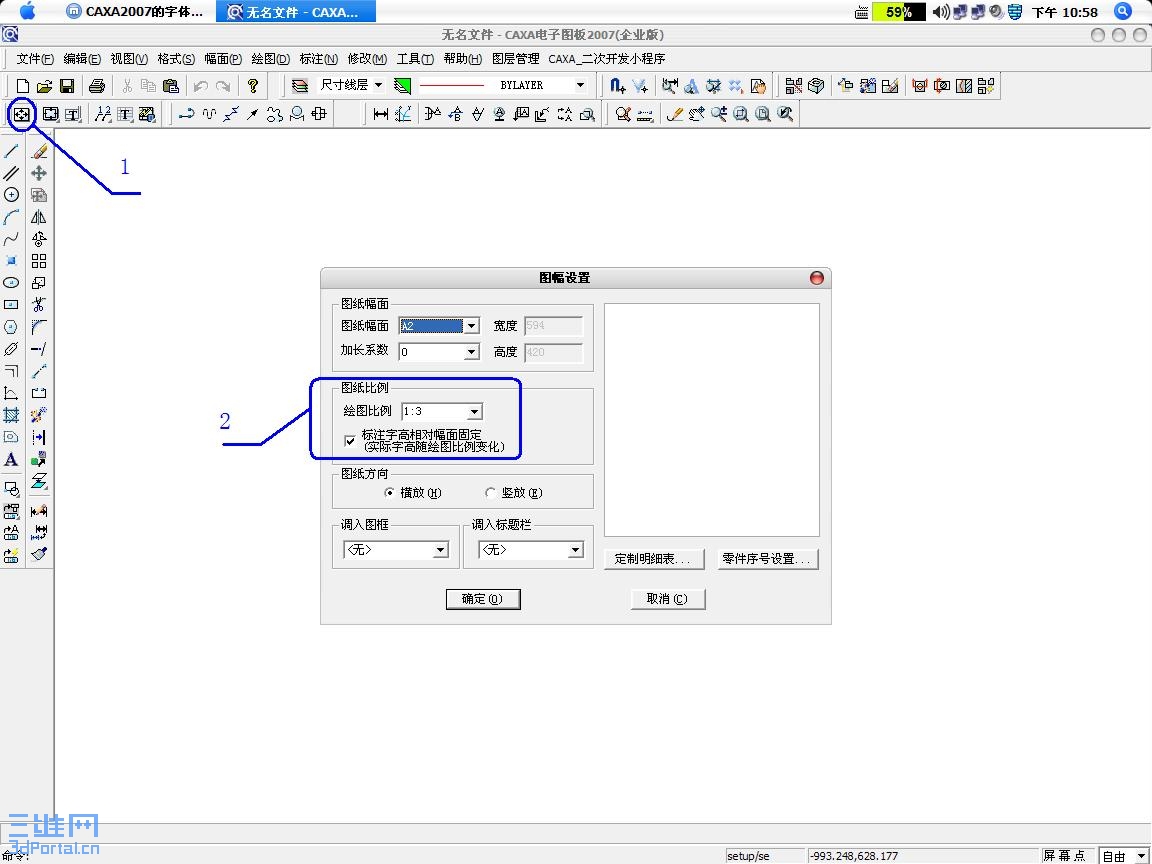Screen dimensions: 1152x864
Task: Open the BYLAYER linetype dropdown
Action: pos(580,85)
